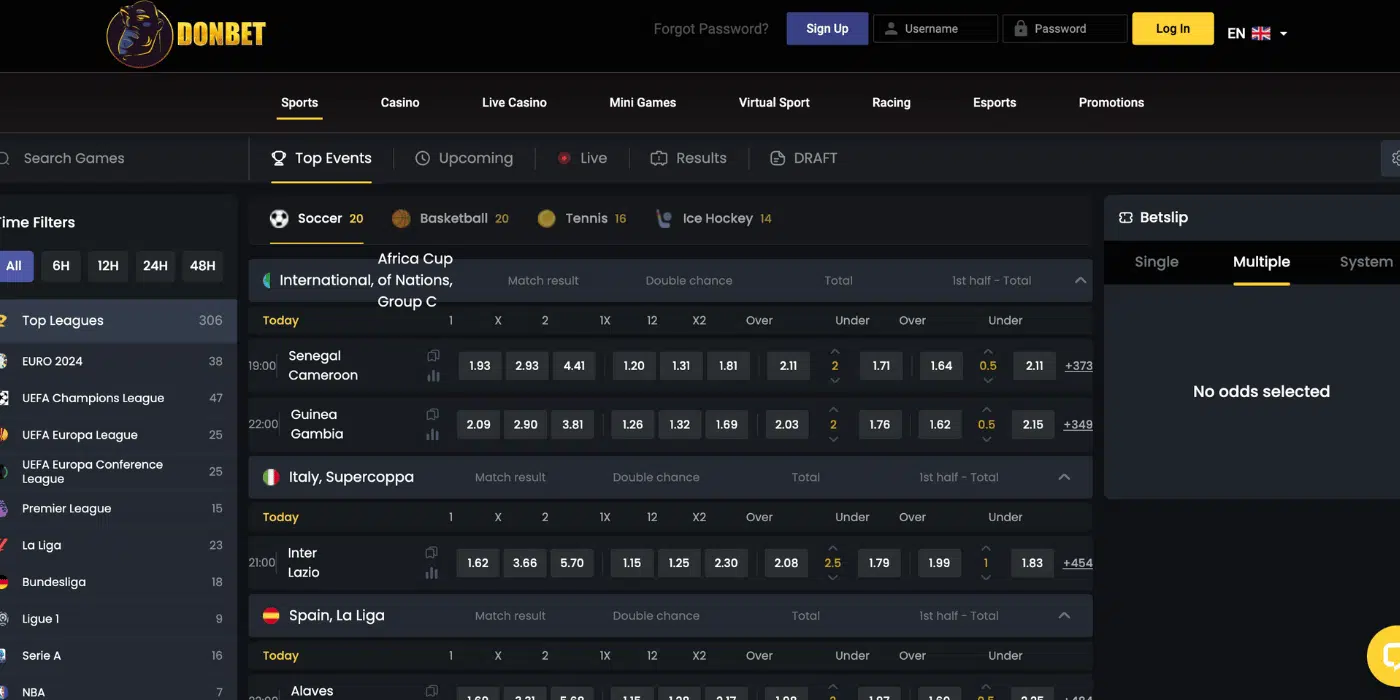Pick Lazio win odds 5.70
The width and height of the screenshot is (1400, 700).
coord(572,563)
